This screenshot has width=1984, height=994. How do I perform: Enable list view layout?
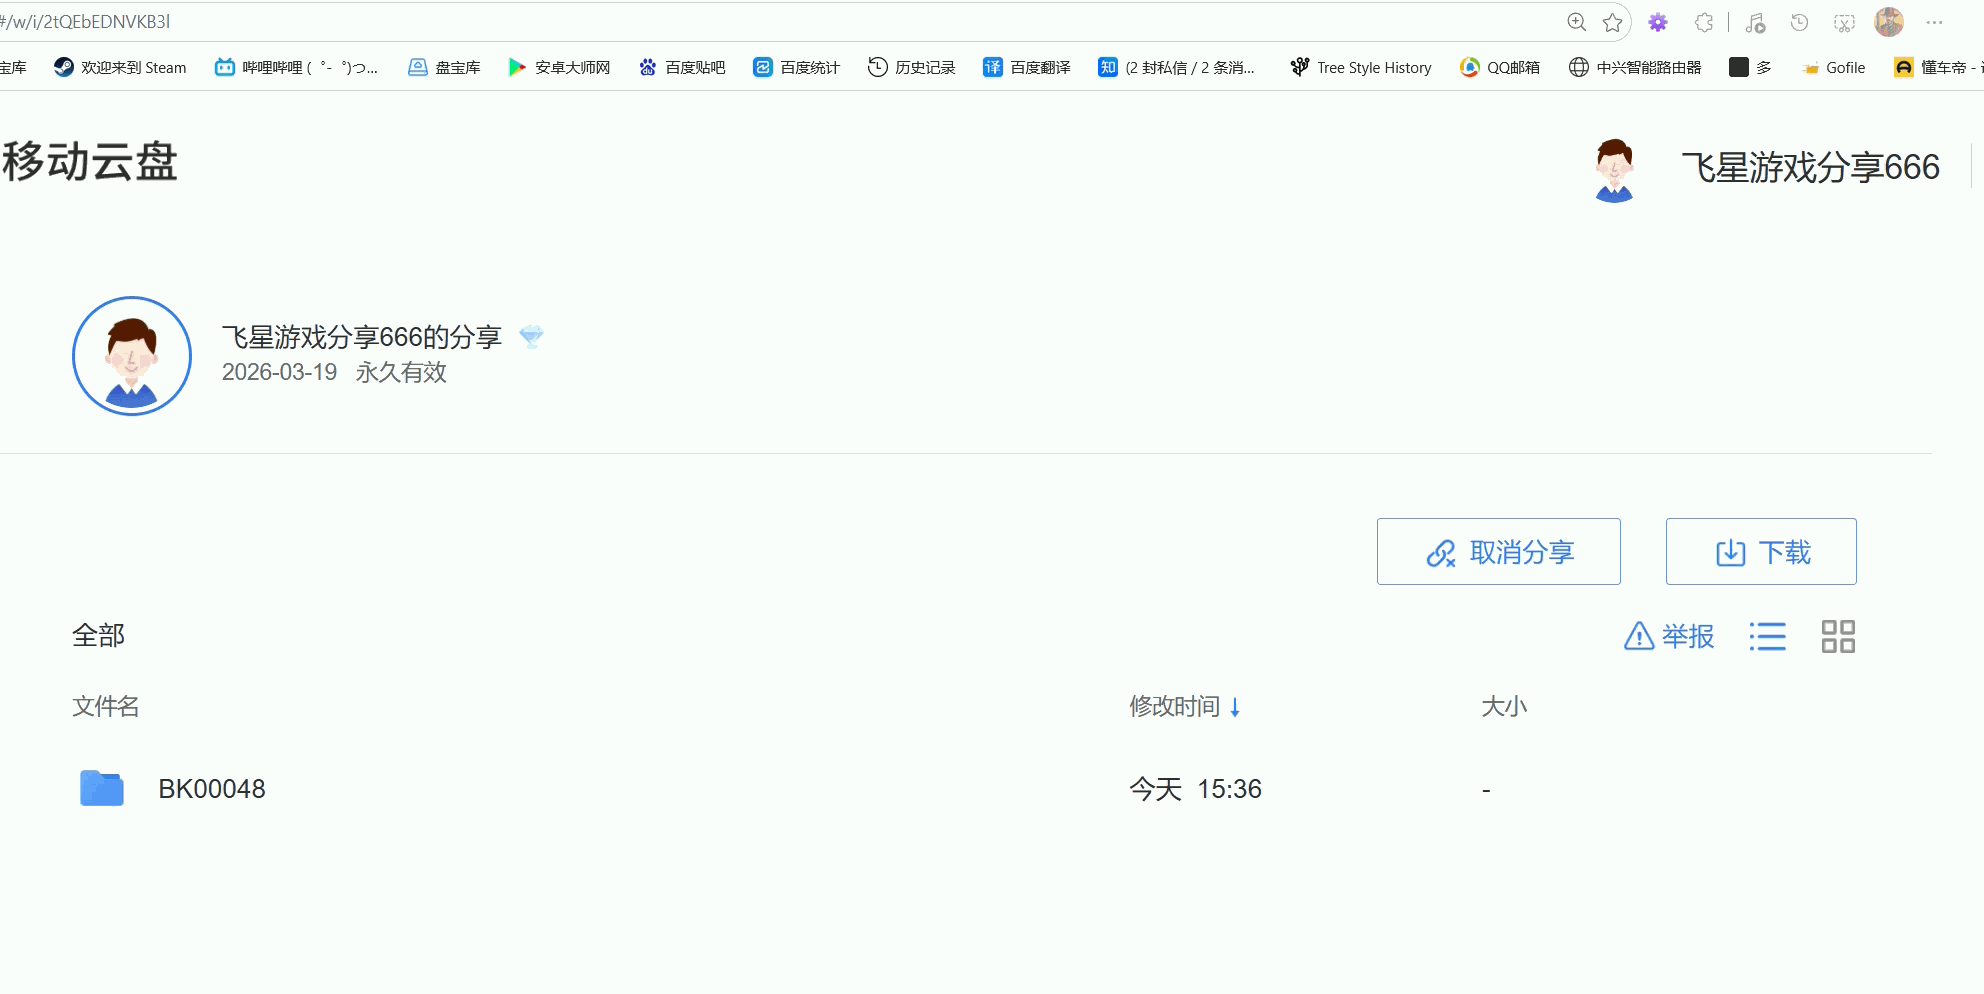pyautogui.click(x=1767, y=636)
